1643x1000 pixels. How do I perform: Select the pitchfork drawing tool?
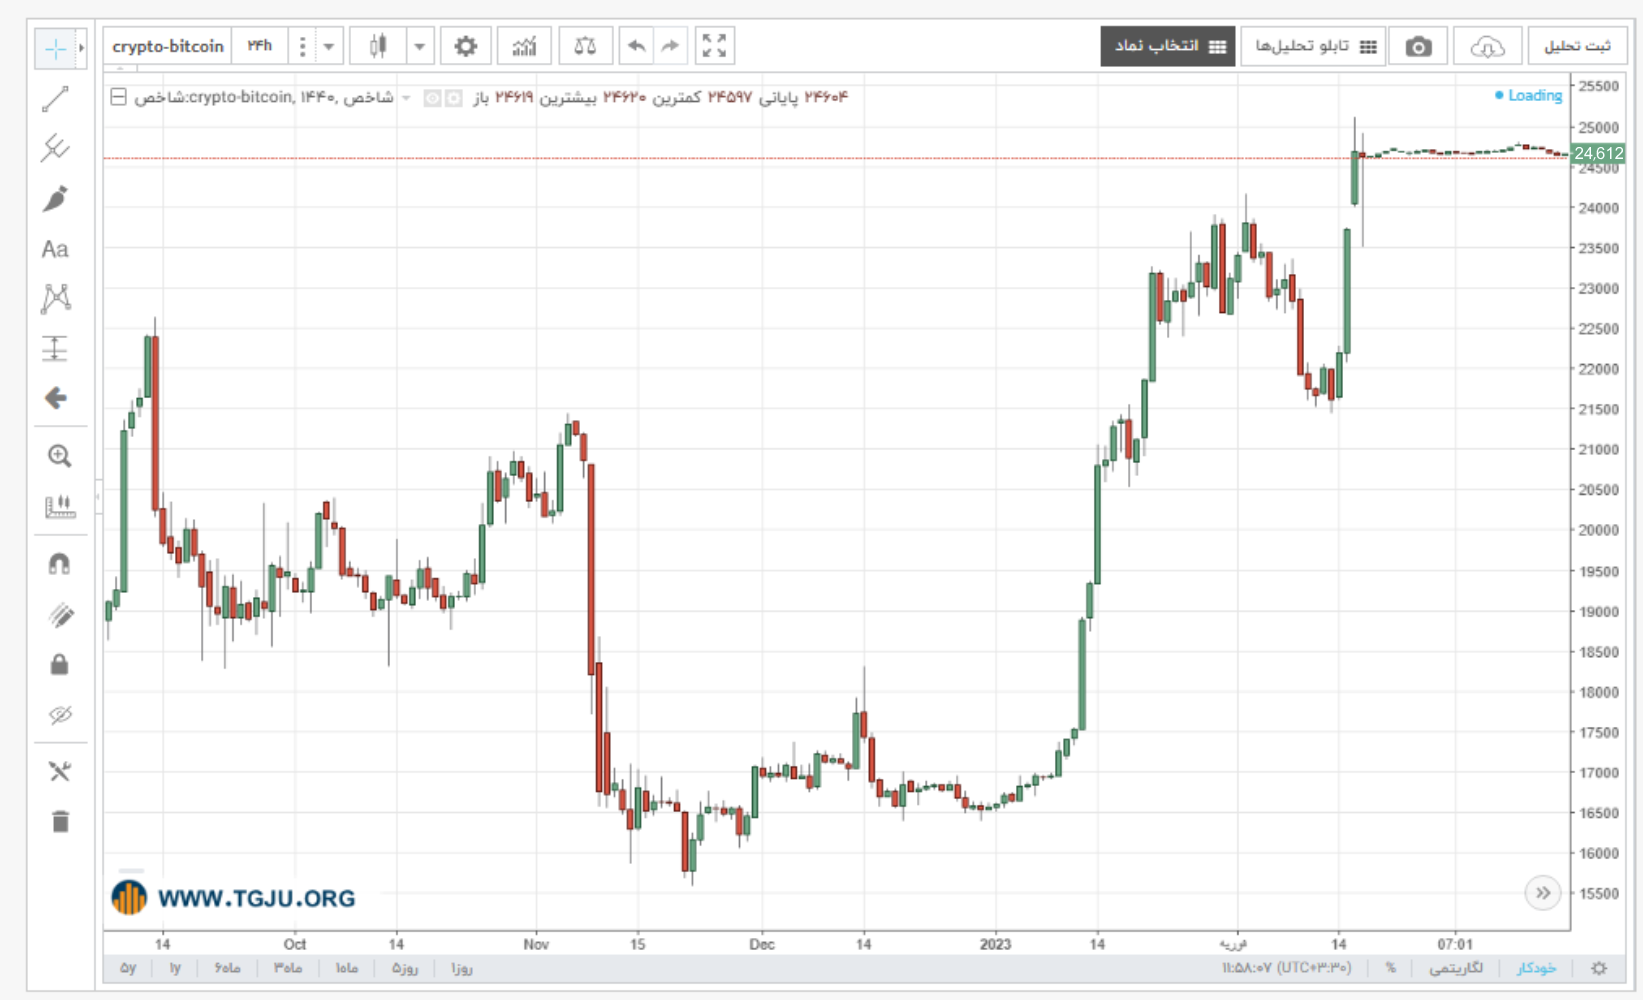tap(55, 148)
